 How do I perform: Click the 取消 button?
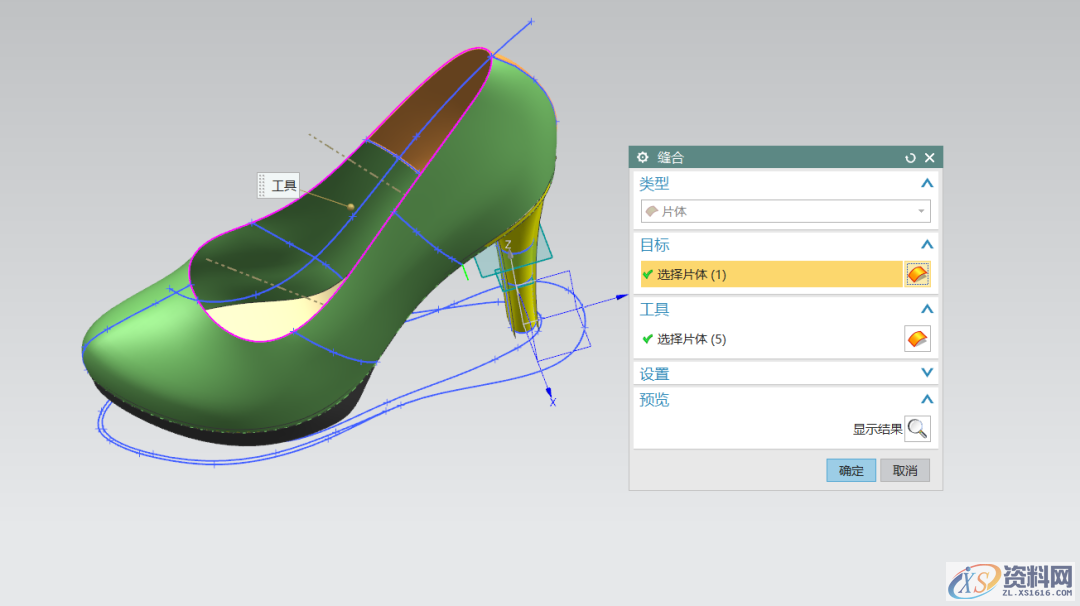905,471
